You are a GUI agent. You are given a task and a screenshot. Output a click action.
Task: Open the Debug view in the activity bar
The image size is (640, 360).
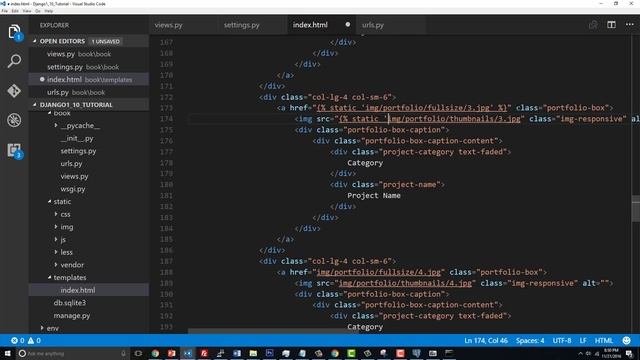coord(14,120)
